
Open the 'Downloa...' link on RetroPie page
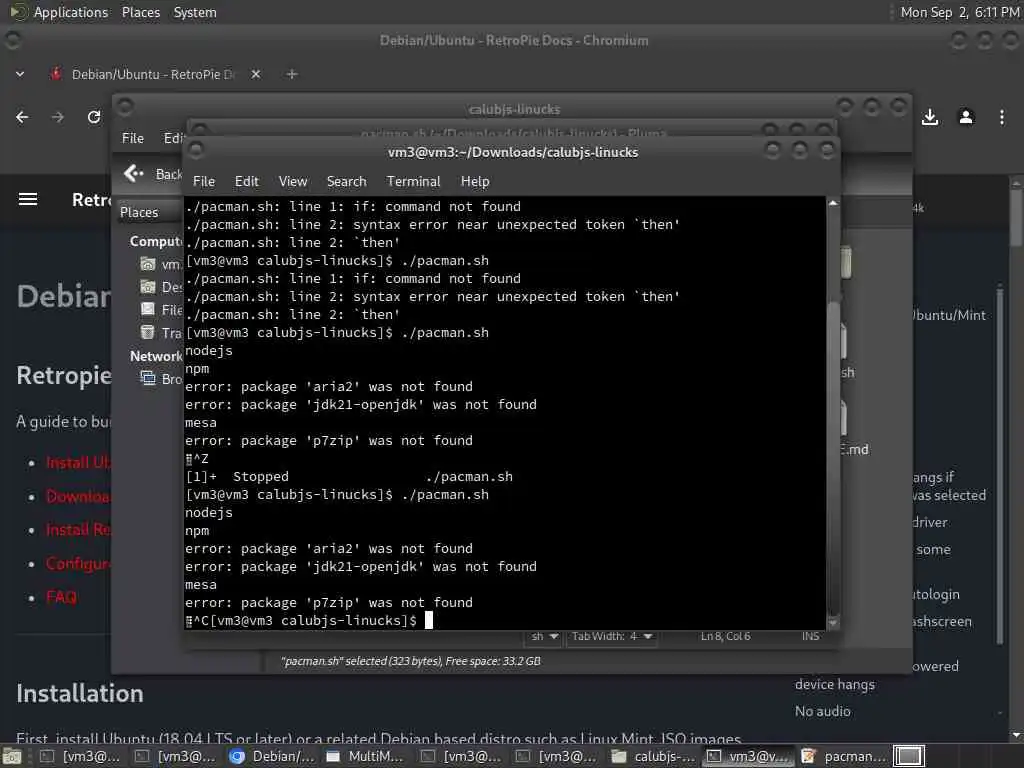(x=78, y=496)
